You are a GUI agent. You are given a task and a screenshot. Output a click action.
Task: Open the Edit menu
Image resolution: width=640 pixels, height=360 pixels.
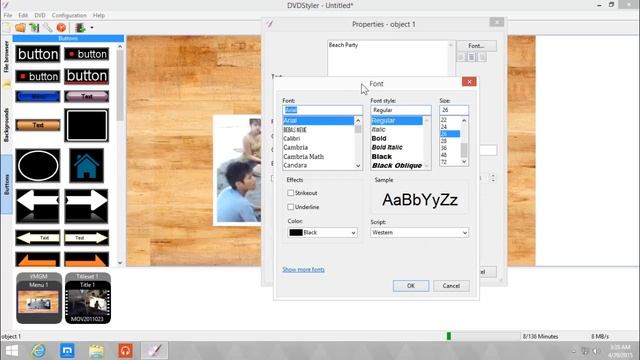[x=23, y=15]
